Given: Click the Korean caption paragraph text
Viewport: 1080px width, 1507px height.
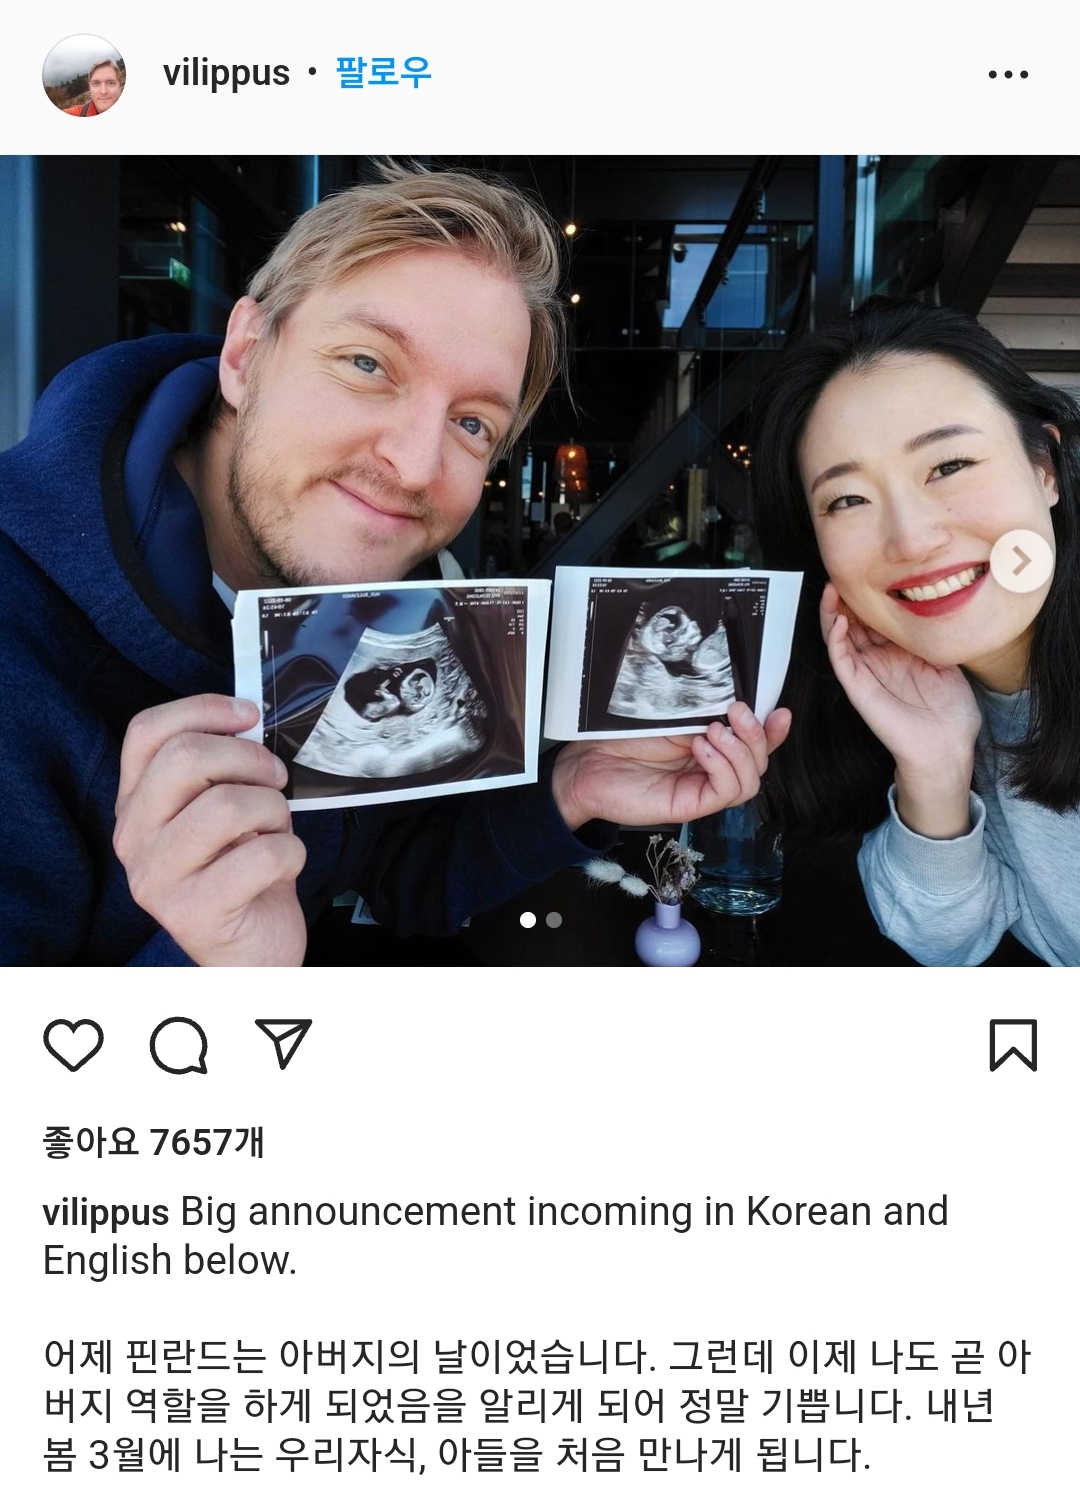Looking at the screenshot, I should 537,1405.
